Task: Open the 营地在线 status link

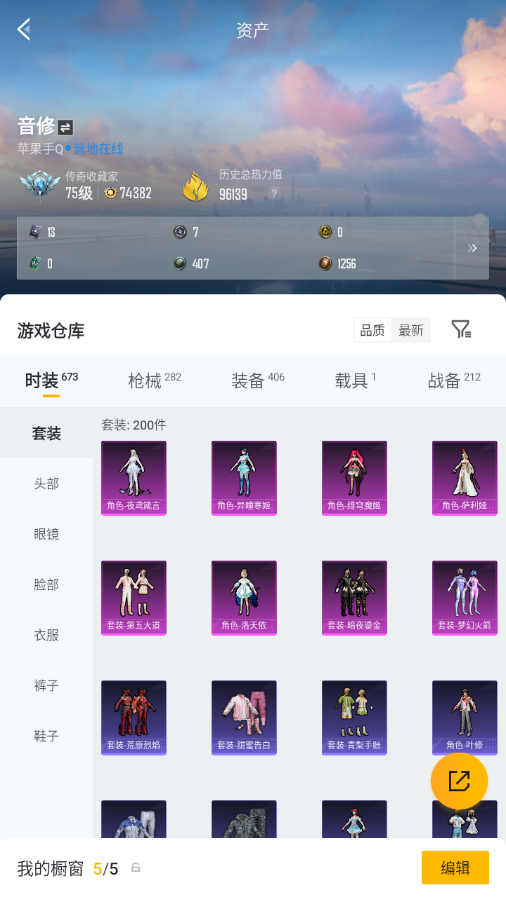Action: pos(98,149)
